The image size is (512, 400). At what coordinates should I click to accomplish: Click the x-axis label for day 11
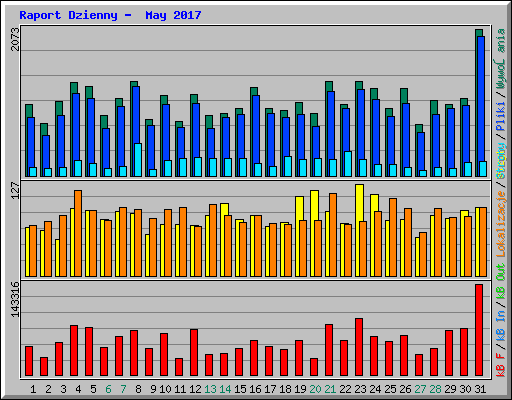click(x=180, y=389)
